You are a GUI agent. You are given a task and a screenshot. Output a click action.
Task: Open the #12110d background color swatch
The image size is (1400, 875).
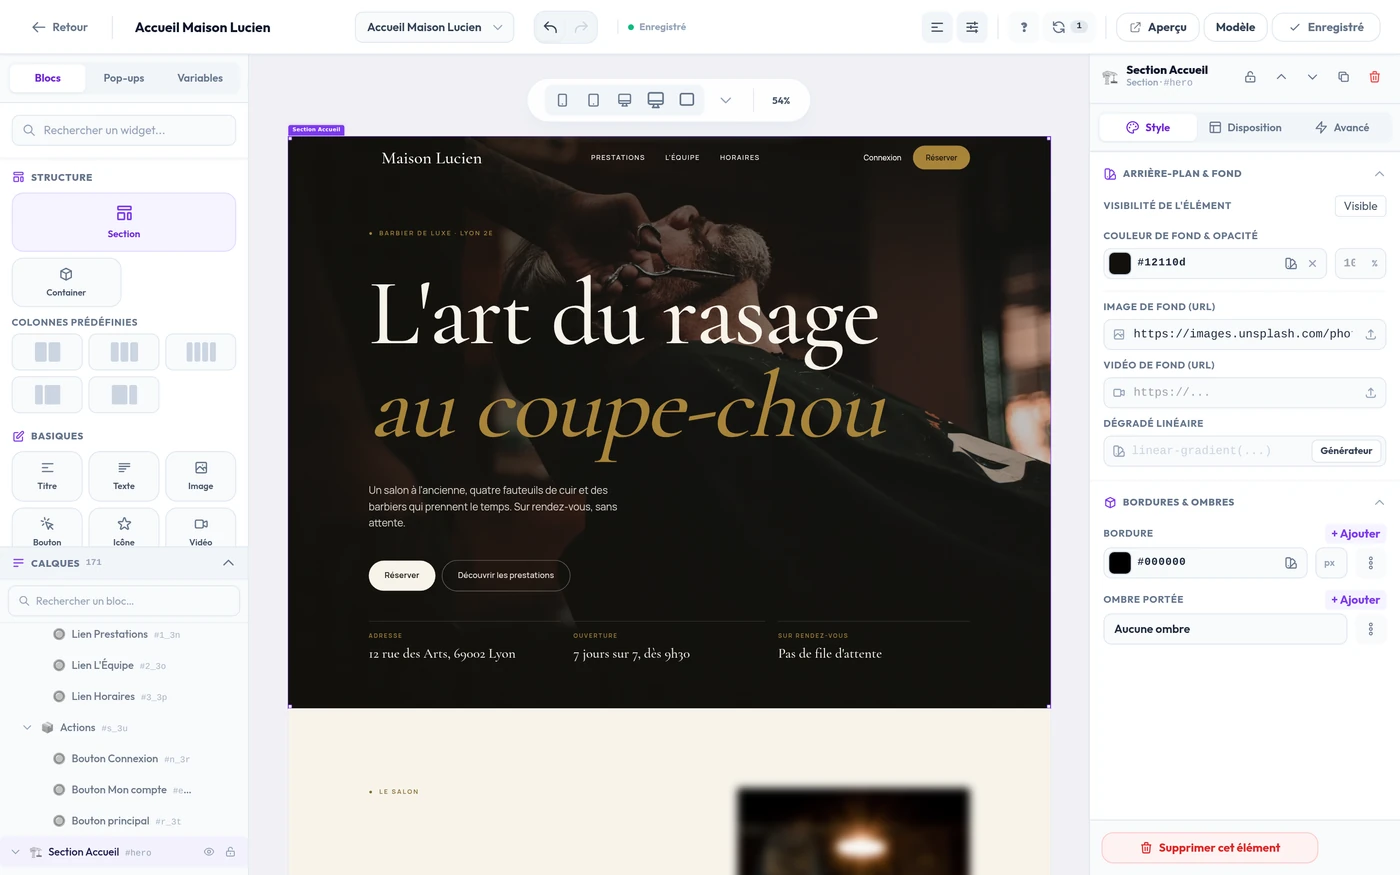pos(1120,263)
